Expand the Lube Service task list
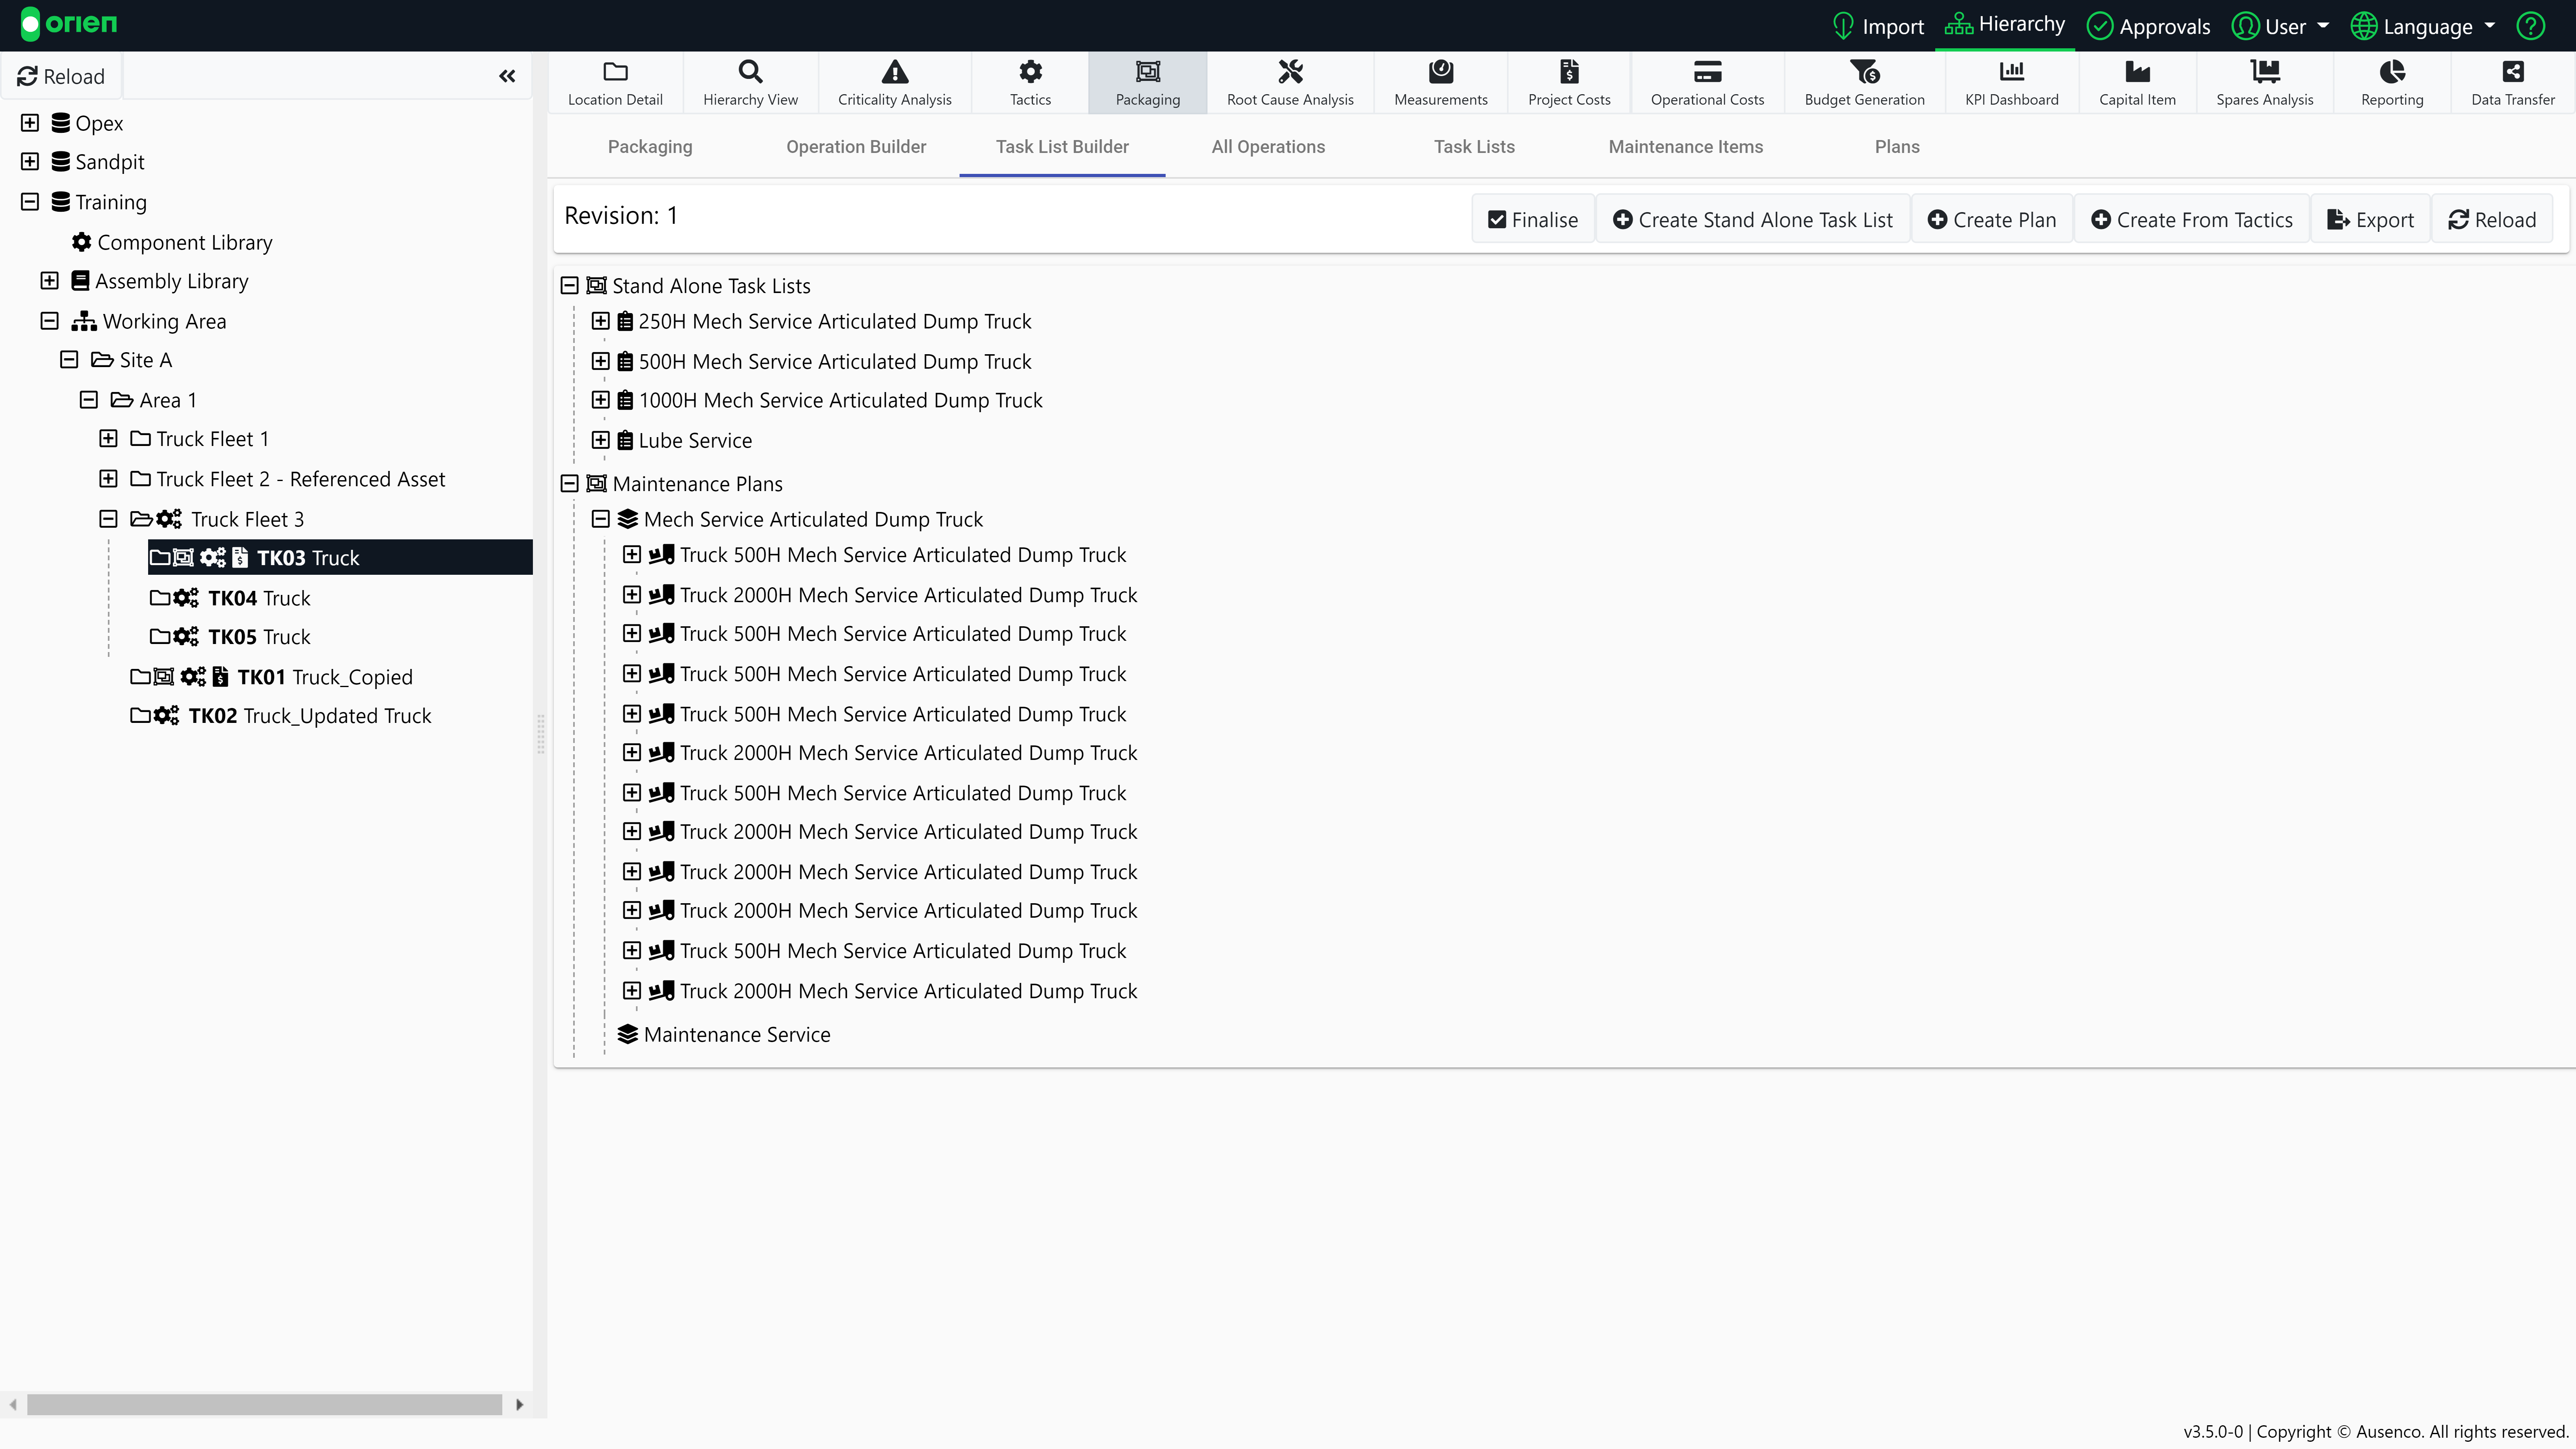The height and width of the screenshot is (1449, 2576). tap(600, 440)
